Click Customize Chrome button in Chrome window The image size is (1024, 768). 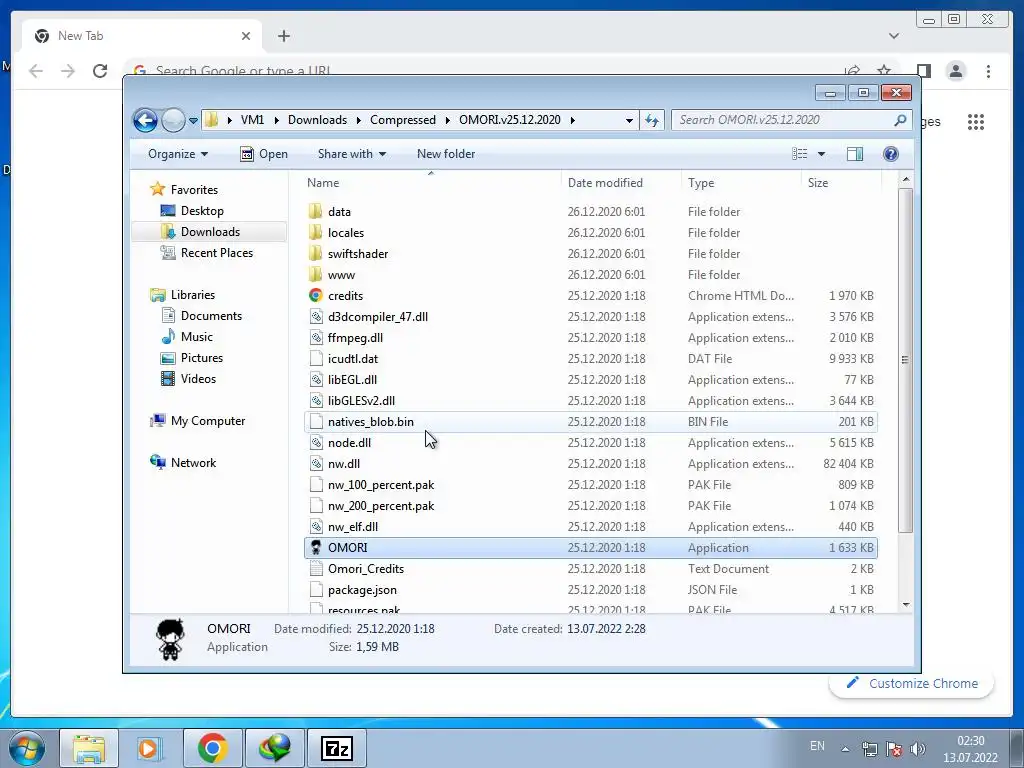click(912, 684)
